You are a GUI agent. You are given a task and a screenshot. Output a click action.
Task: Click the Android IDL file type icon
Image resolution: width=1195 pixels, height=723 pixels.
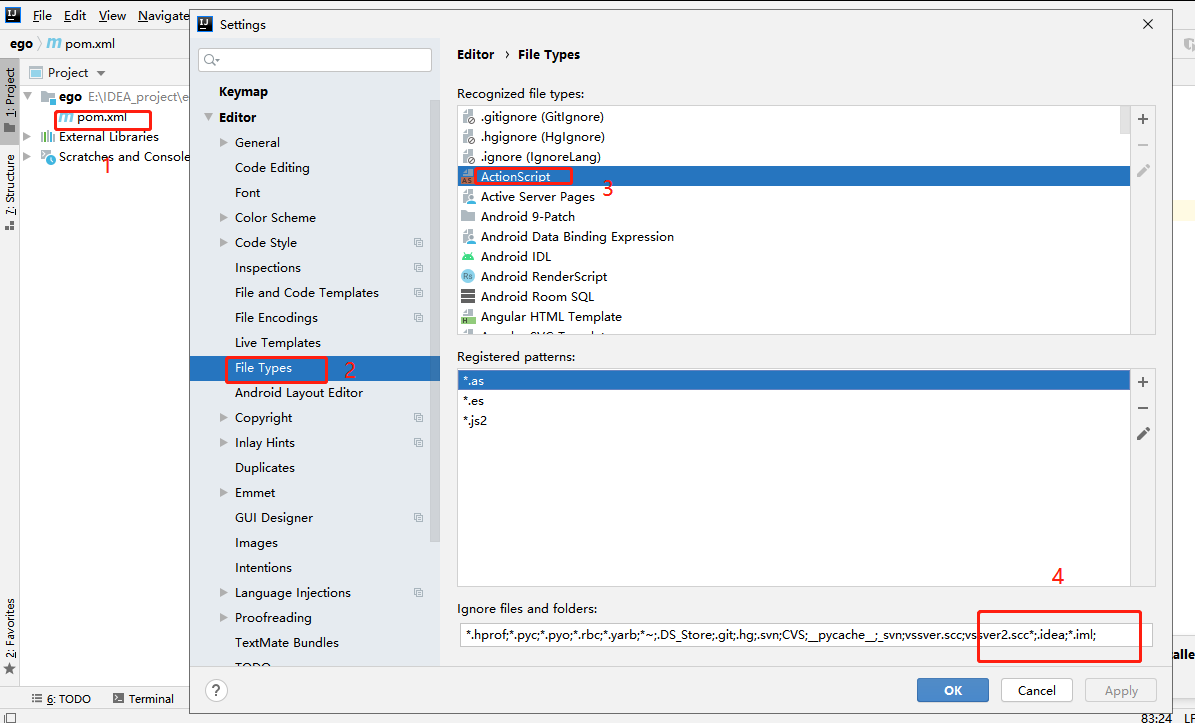[468, 257]
